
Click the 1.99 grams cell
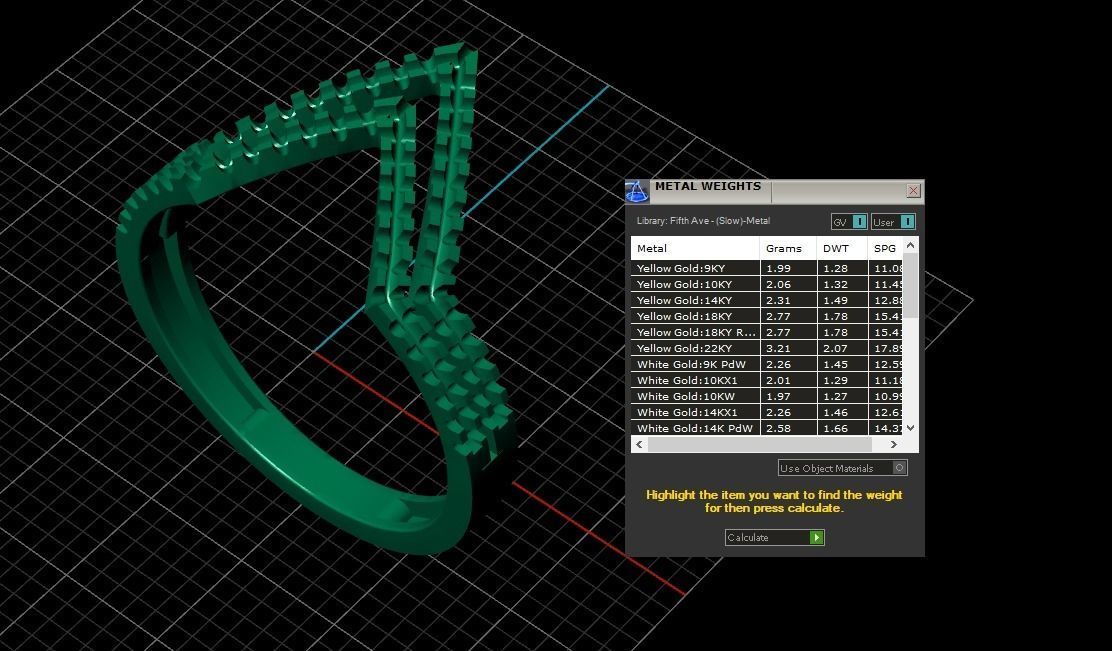click(789, 268)
